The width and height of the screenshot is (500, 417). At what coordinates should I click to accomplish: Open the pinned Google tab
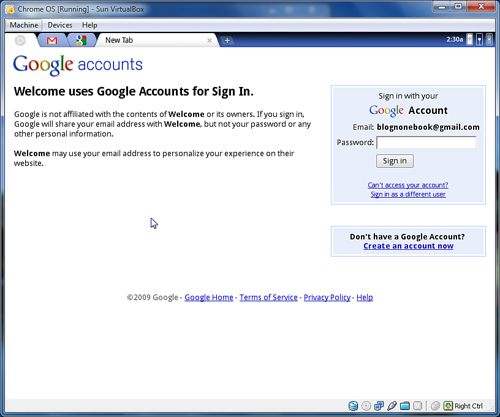coord(81,40)
